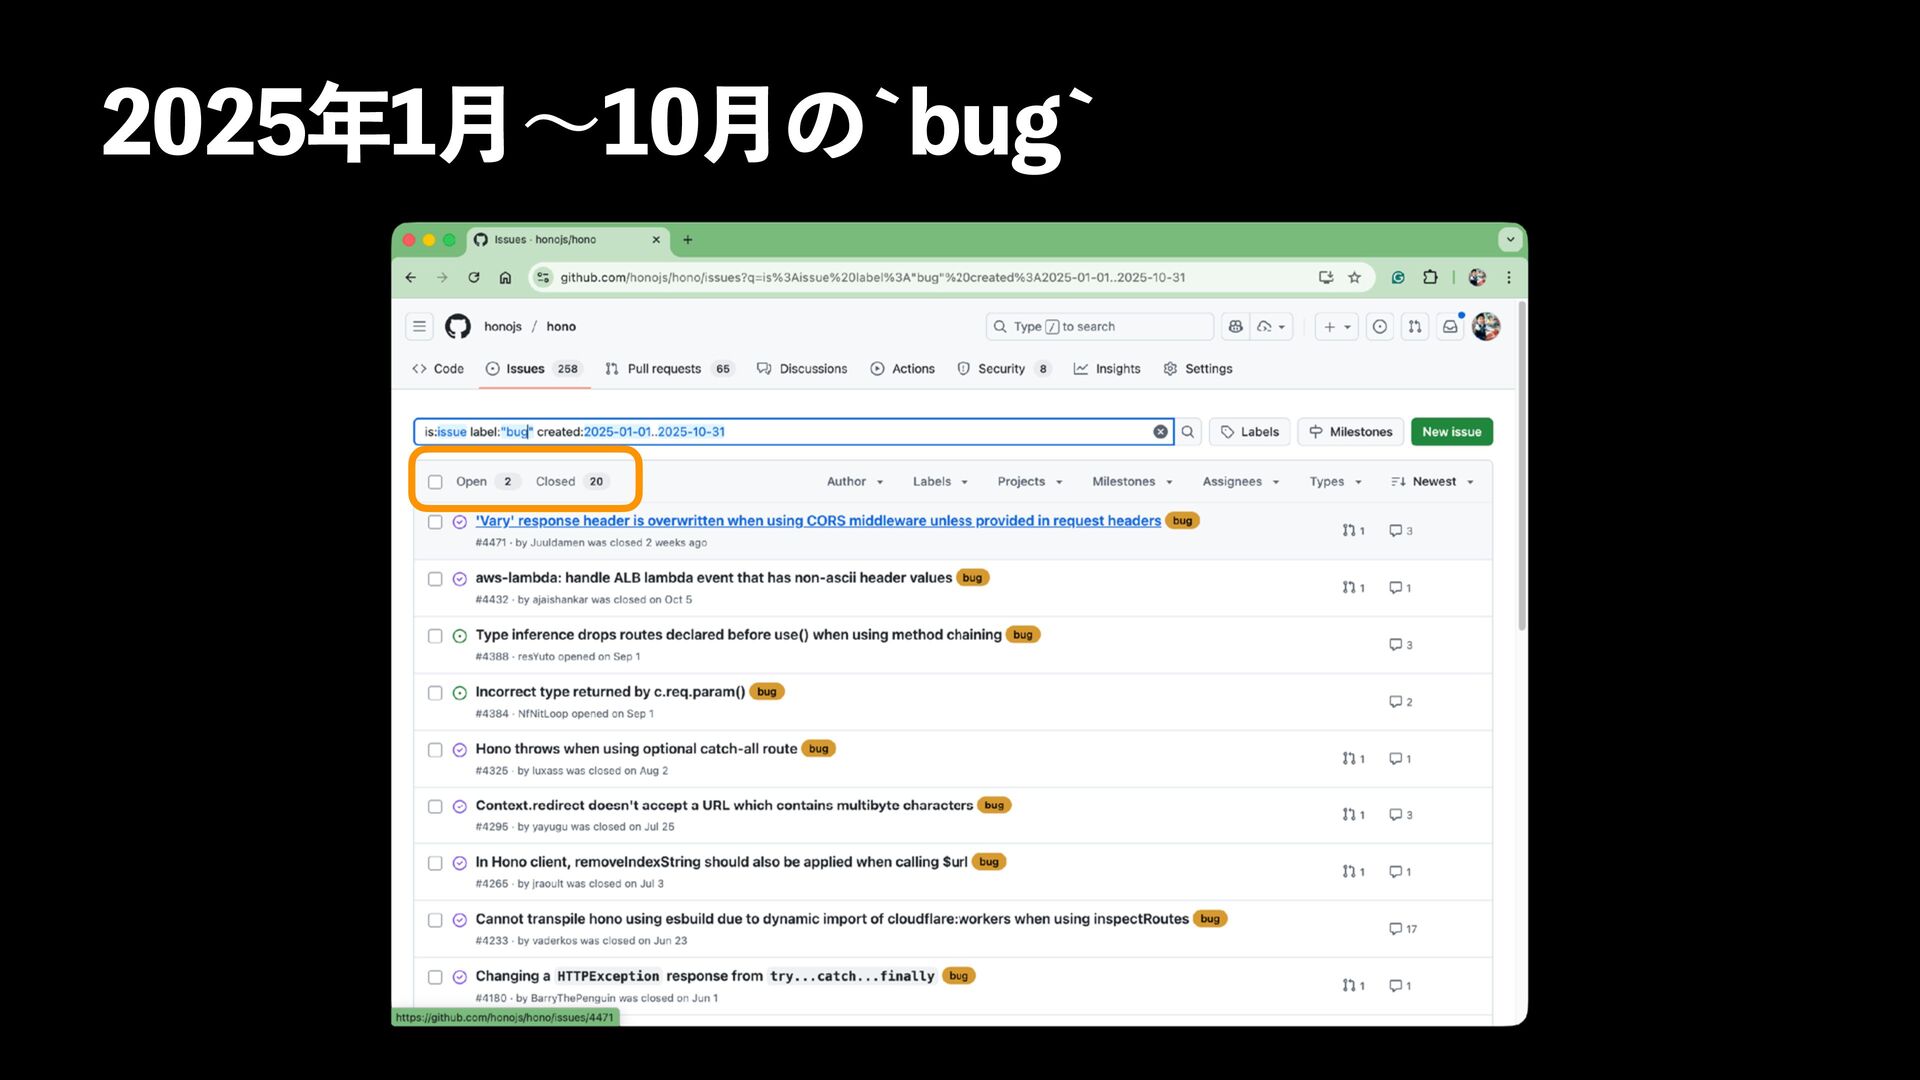Click the browser reload page icon
The height and width of the screenshot is (1080, 1920).
click(x=474, y=278)
